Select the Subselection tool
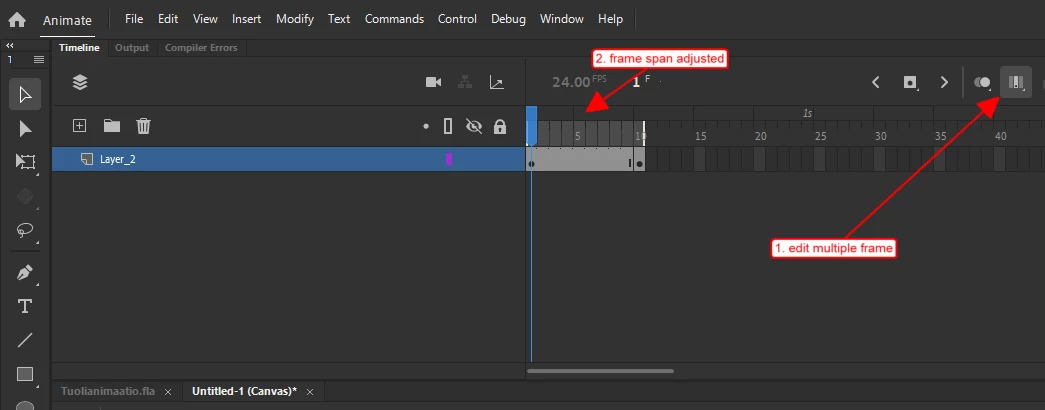This screenshot has height=410, width=1045. point(25,129)
